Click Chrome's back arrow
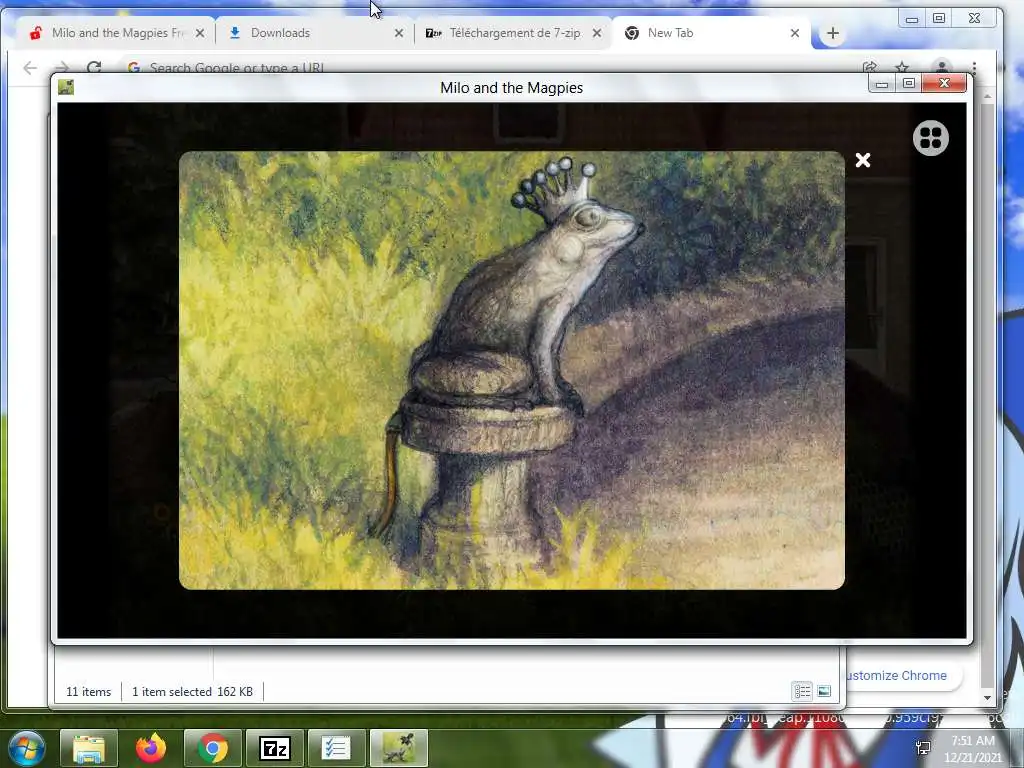Screen dimensions: 1024x768 coord(30,67)
